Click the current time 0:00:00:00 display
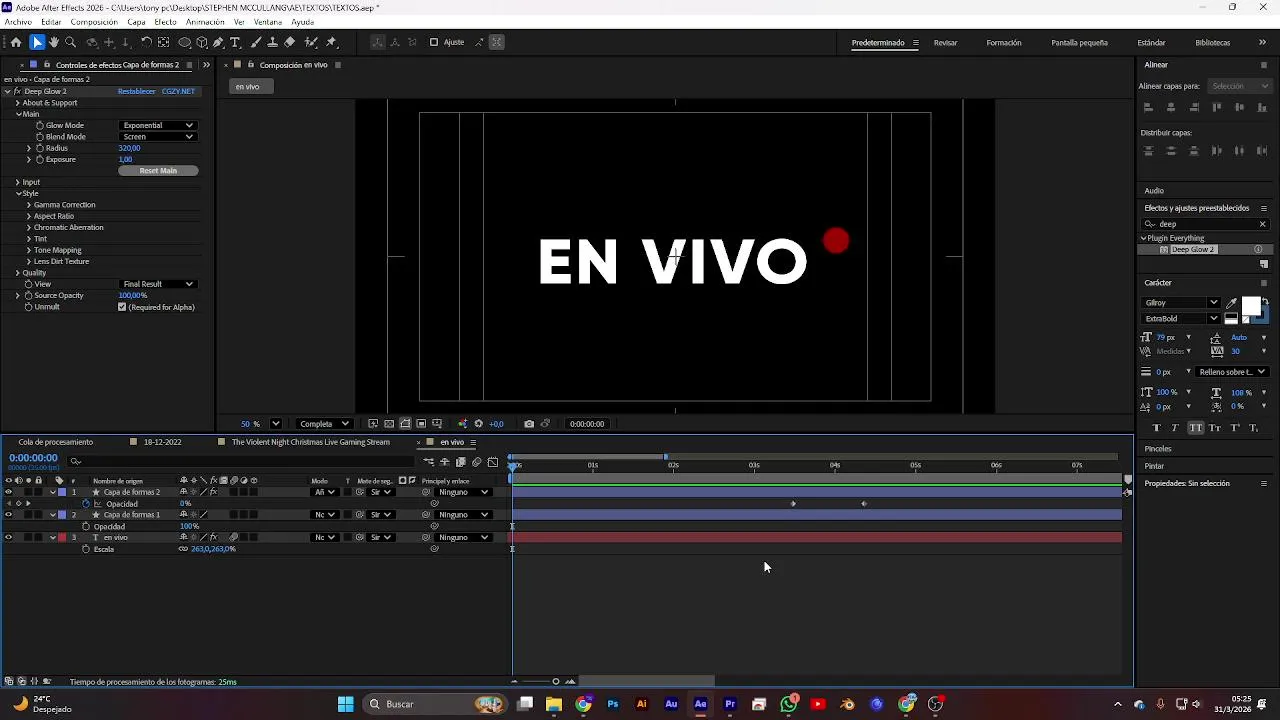 33,458
